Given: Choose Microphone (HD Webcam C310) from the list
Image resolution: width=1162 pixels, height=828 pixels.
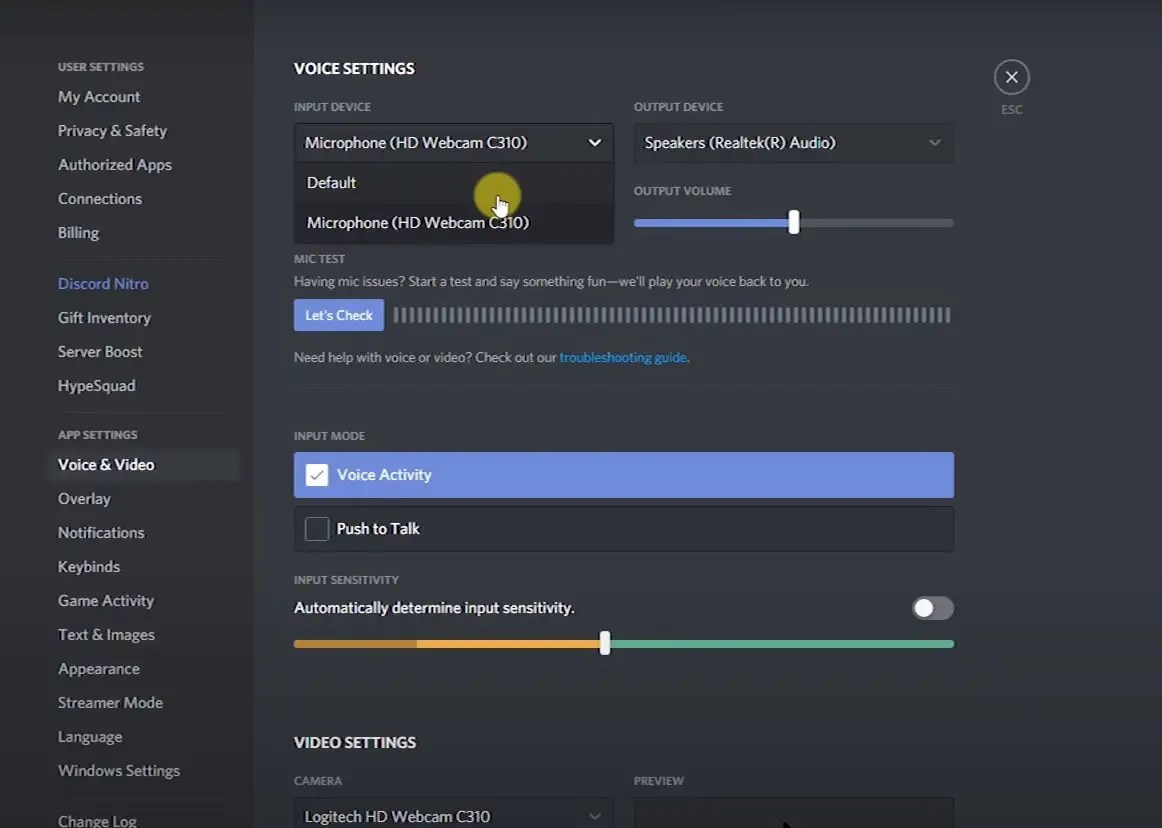Looking at the screenshot, I should point(418,222).
